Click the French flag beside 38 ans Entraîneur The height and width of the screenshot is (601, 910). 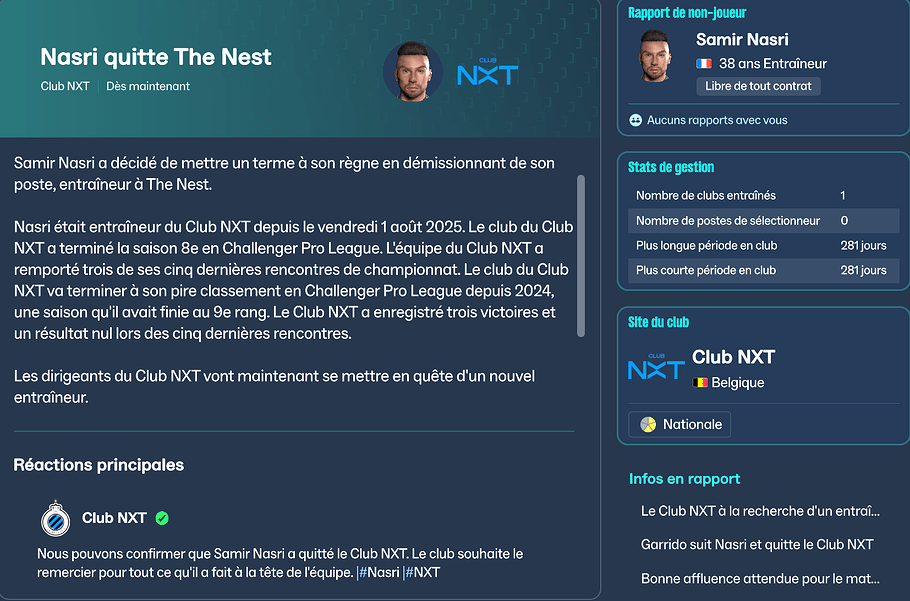[x=704, y=64]
